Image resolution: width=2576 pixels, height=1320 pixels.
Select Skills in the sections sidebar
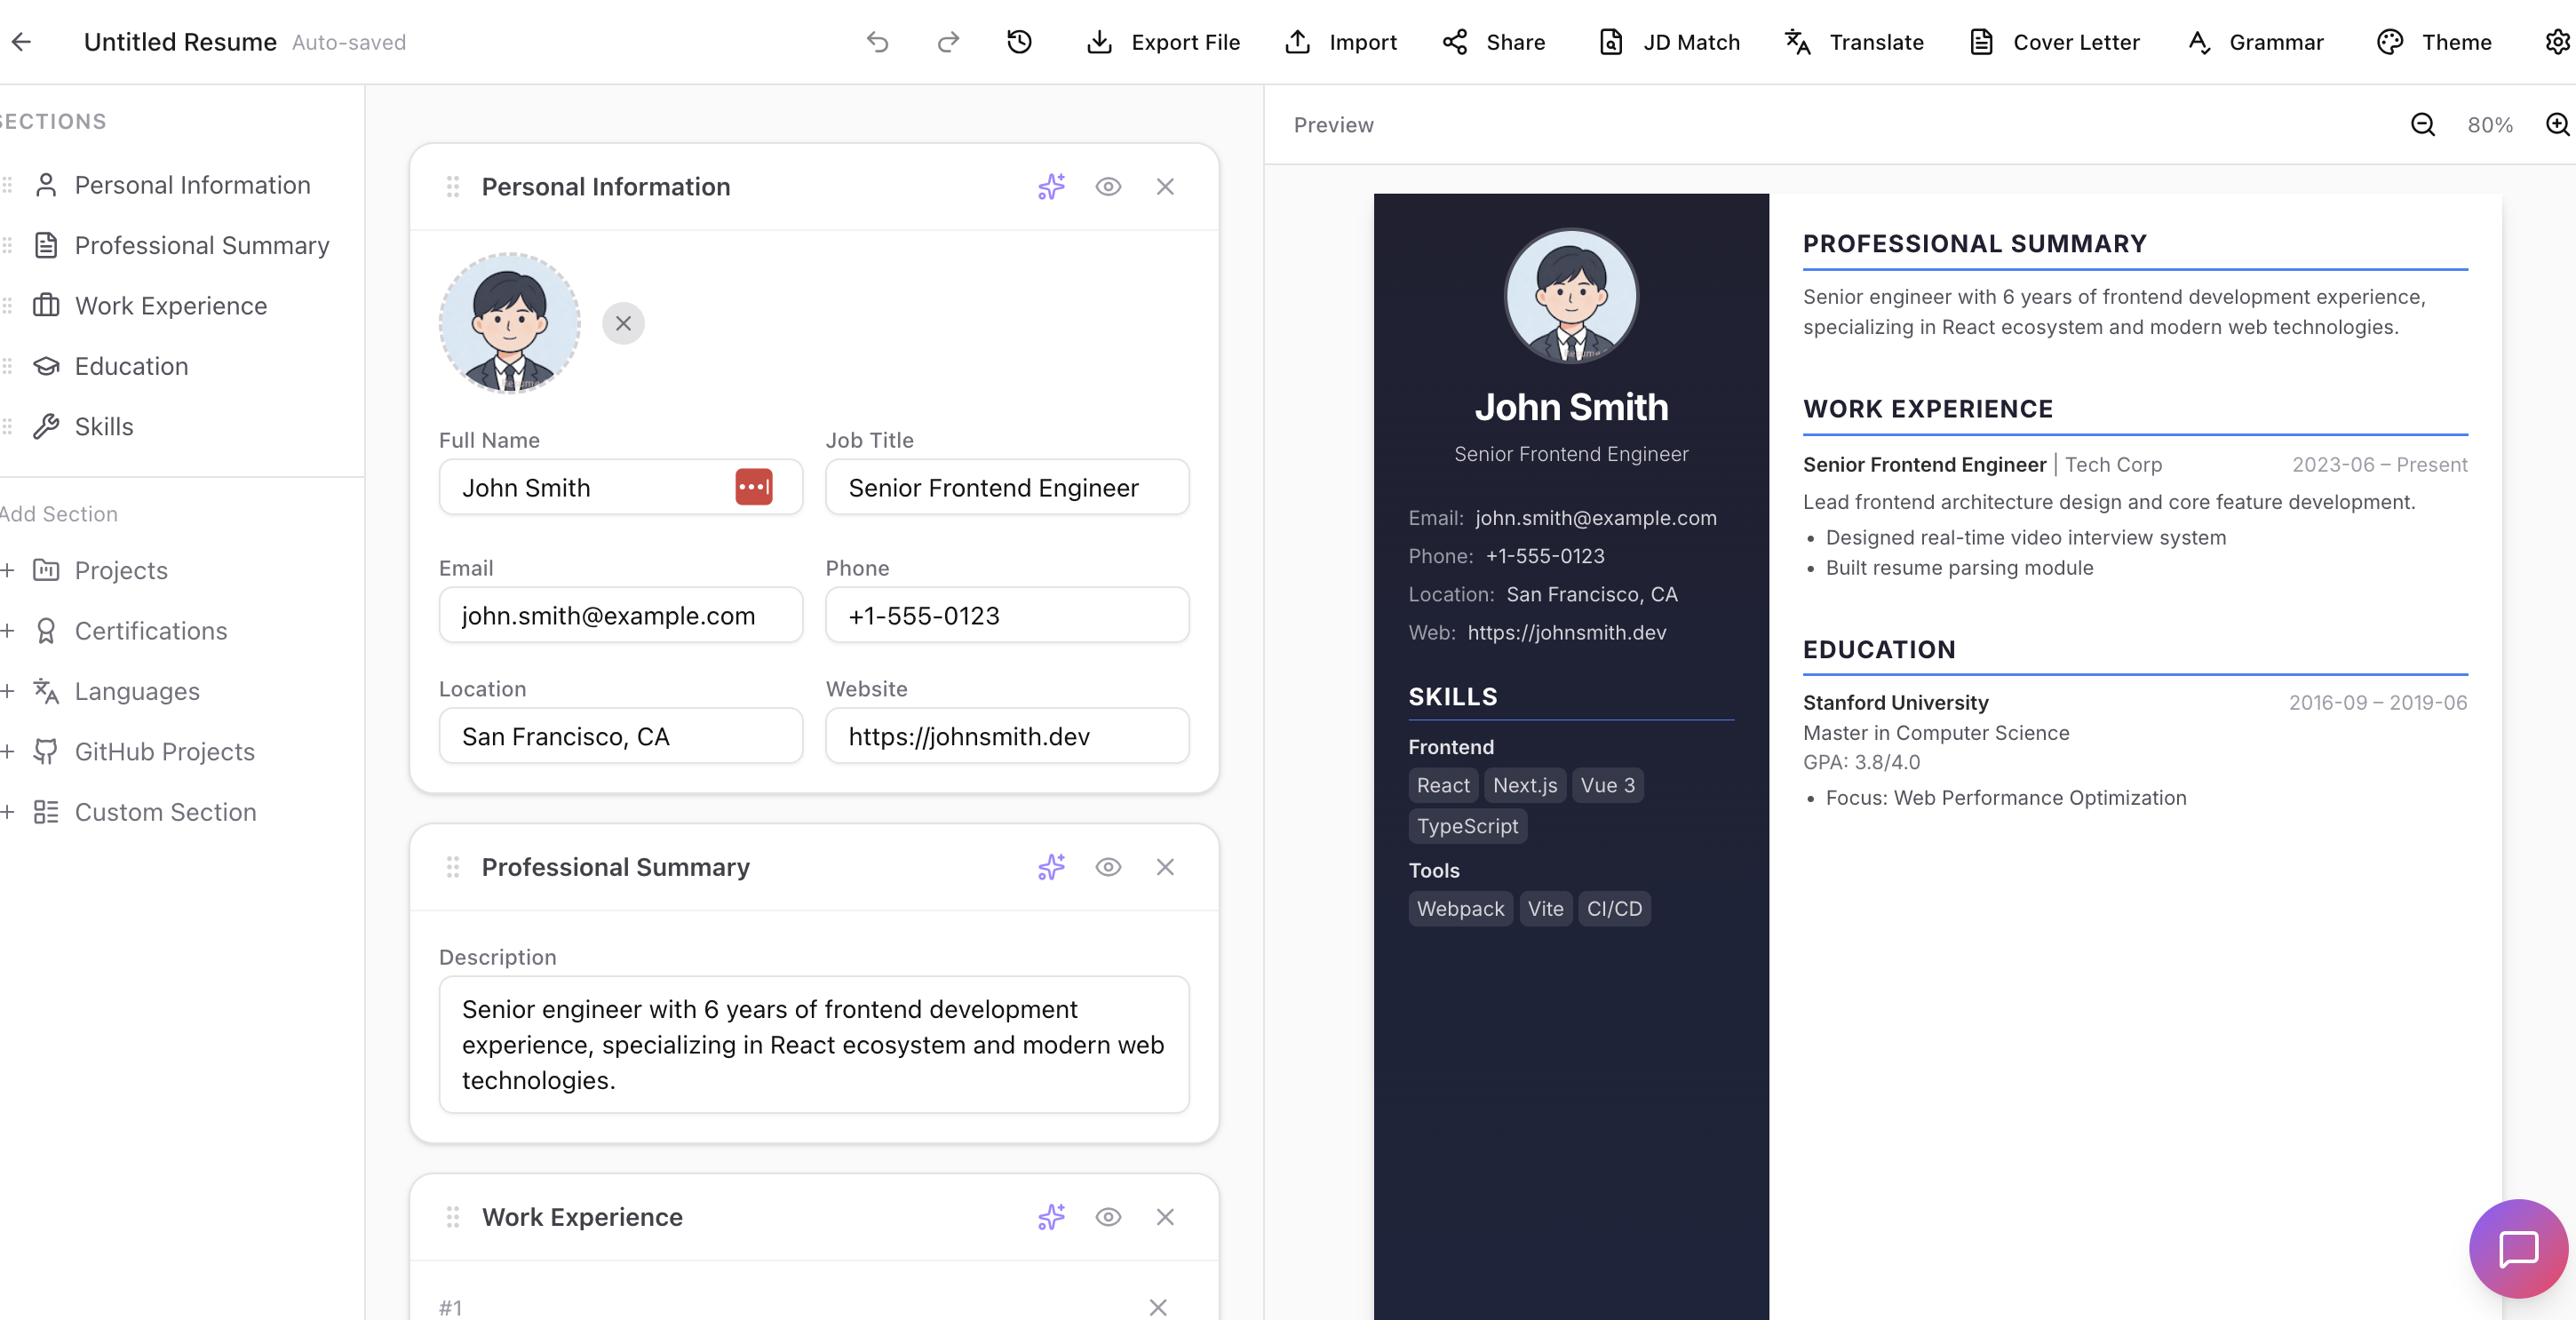(105, 426)
